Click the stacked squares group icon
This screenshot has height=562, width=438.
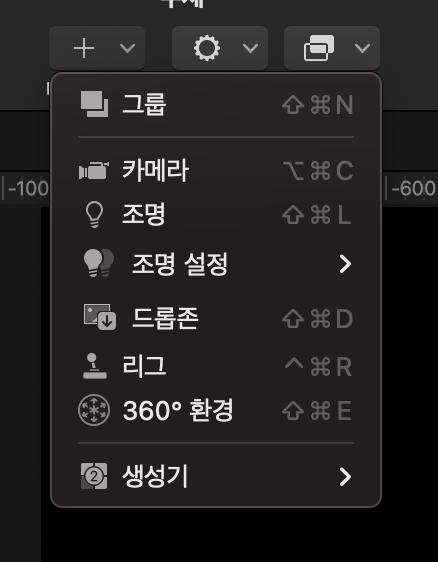click(94, 104)
